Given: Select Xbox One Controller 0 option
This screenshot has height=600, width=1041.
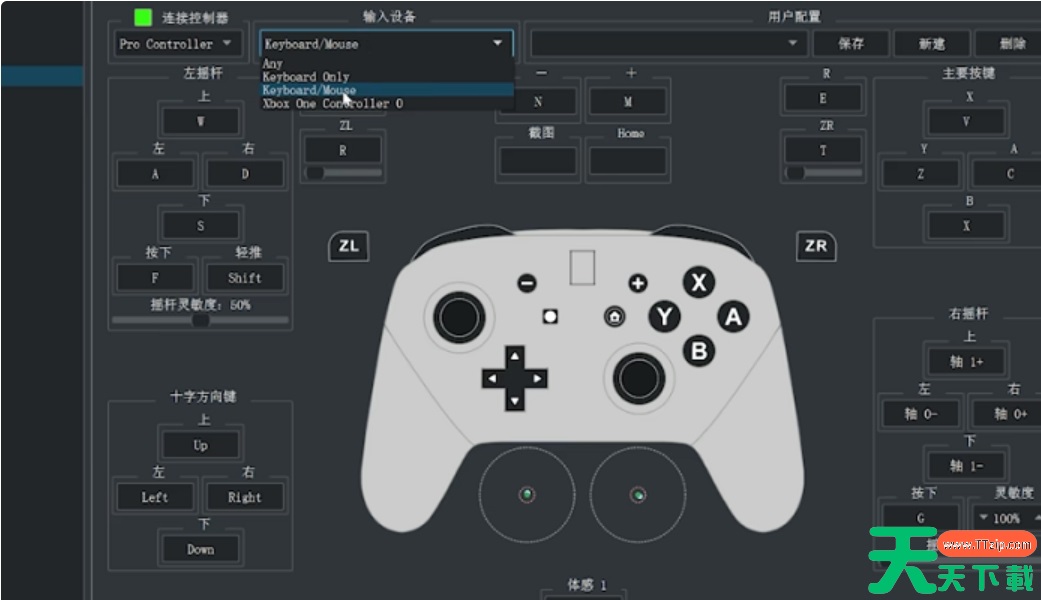Looking at the screenshot, I should click(332, 103).
